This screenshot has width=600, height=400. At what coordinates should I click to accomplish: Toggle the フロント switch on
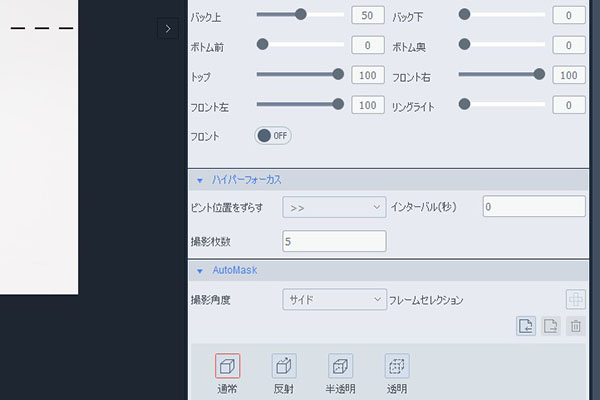point(273,135)
